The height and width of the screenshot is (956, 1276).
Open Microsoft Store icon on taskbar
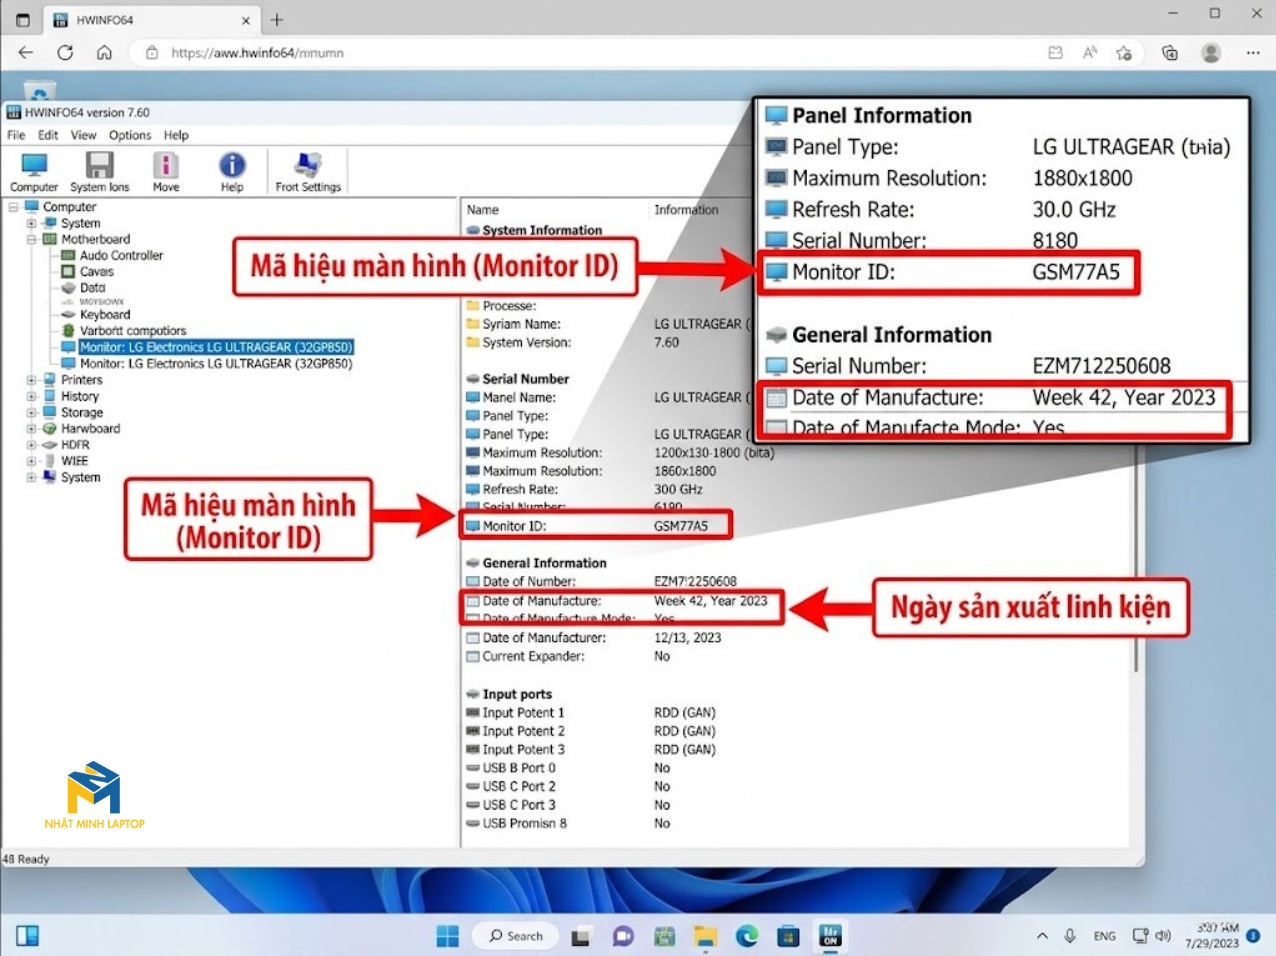coord(788,937)
